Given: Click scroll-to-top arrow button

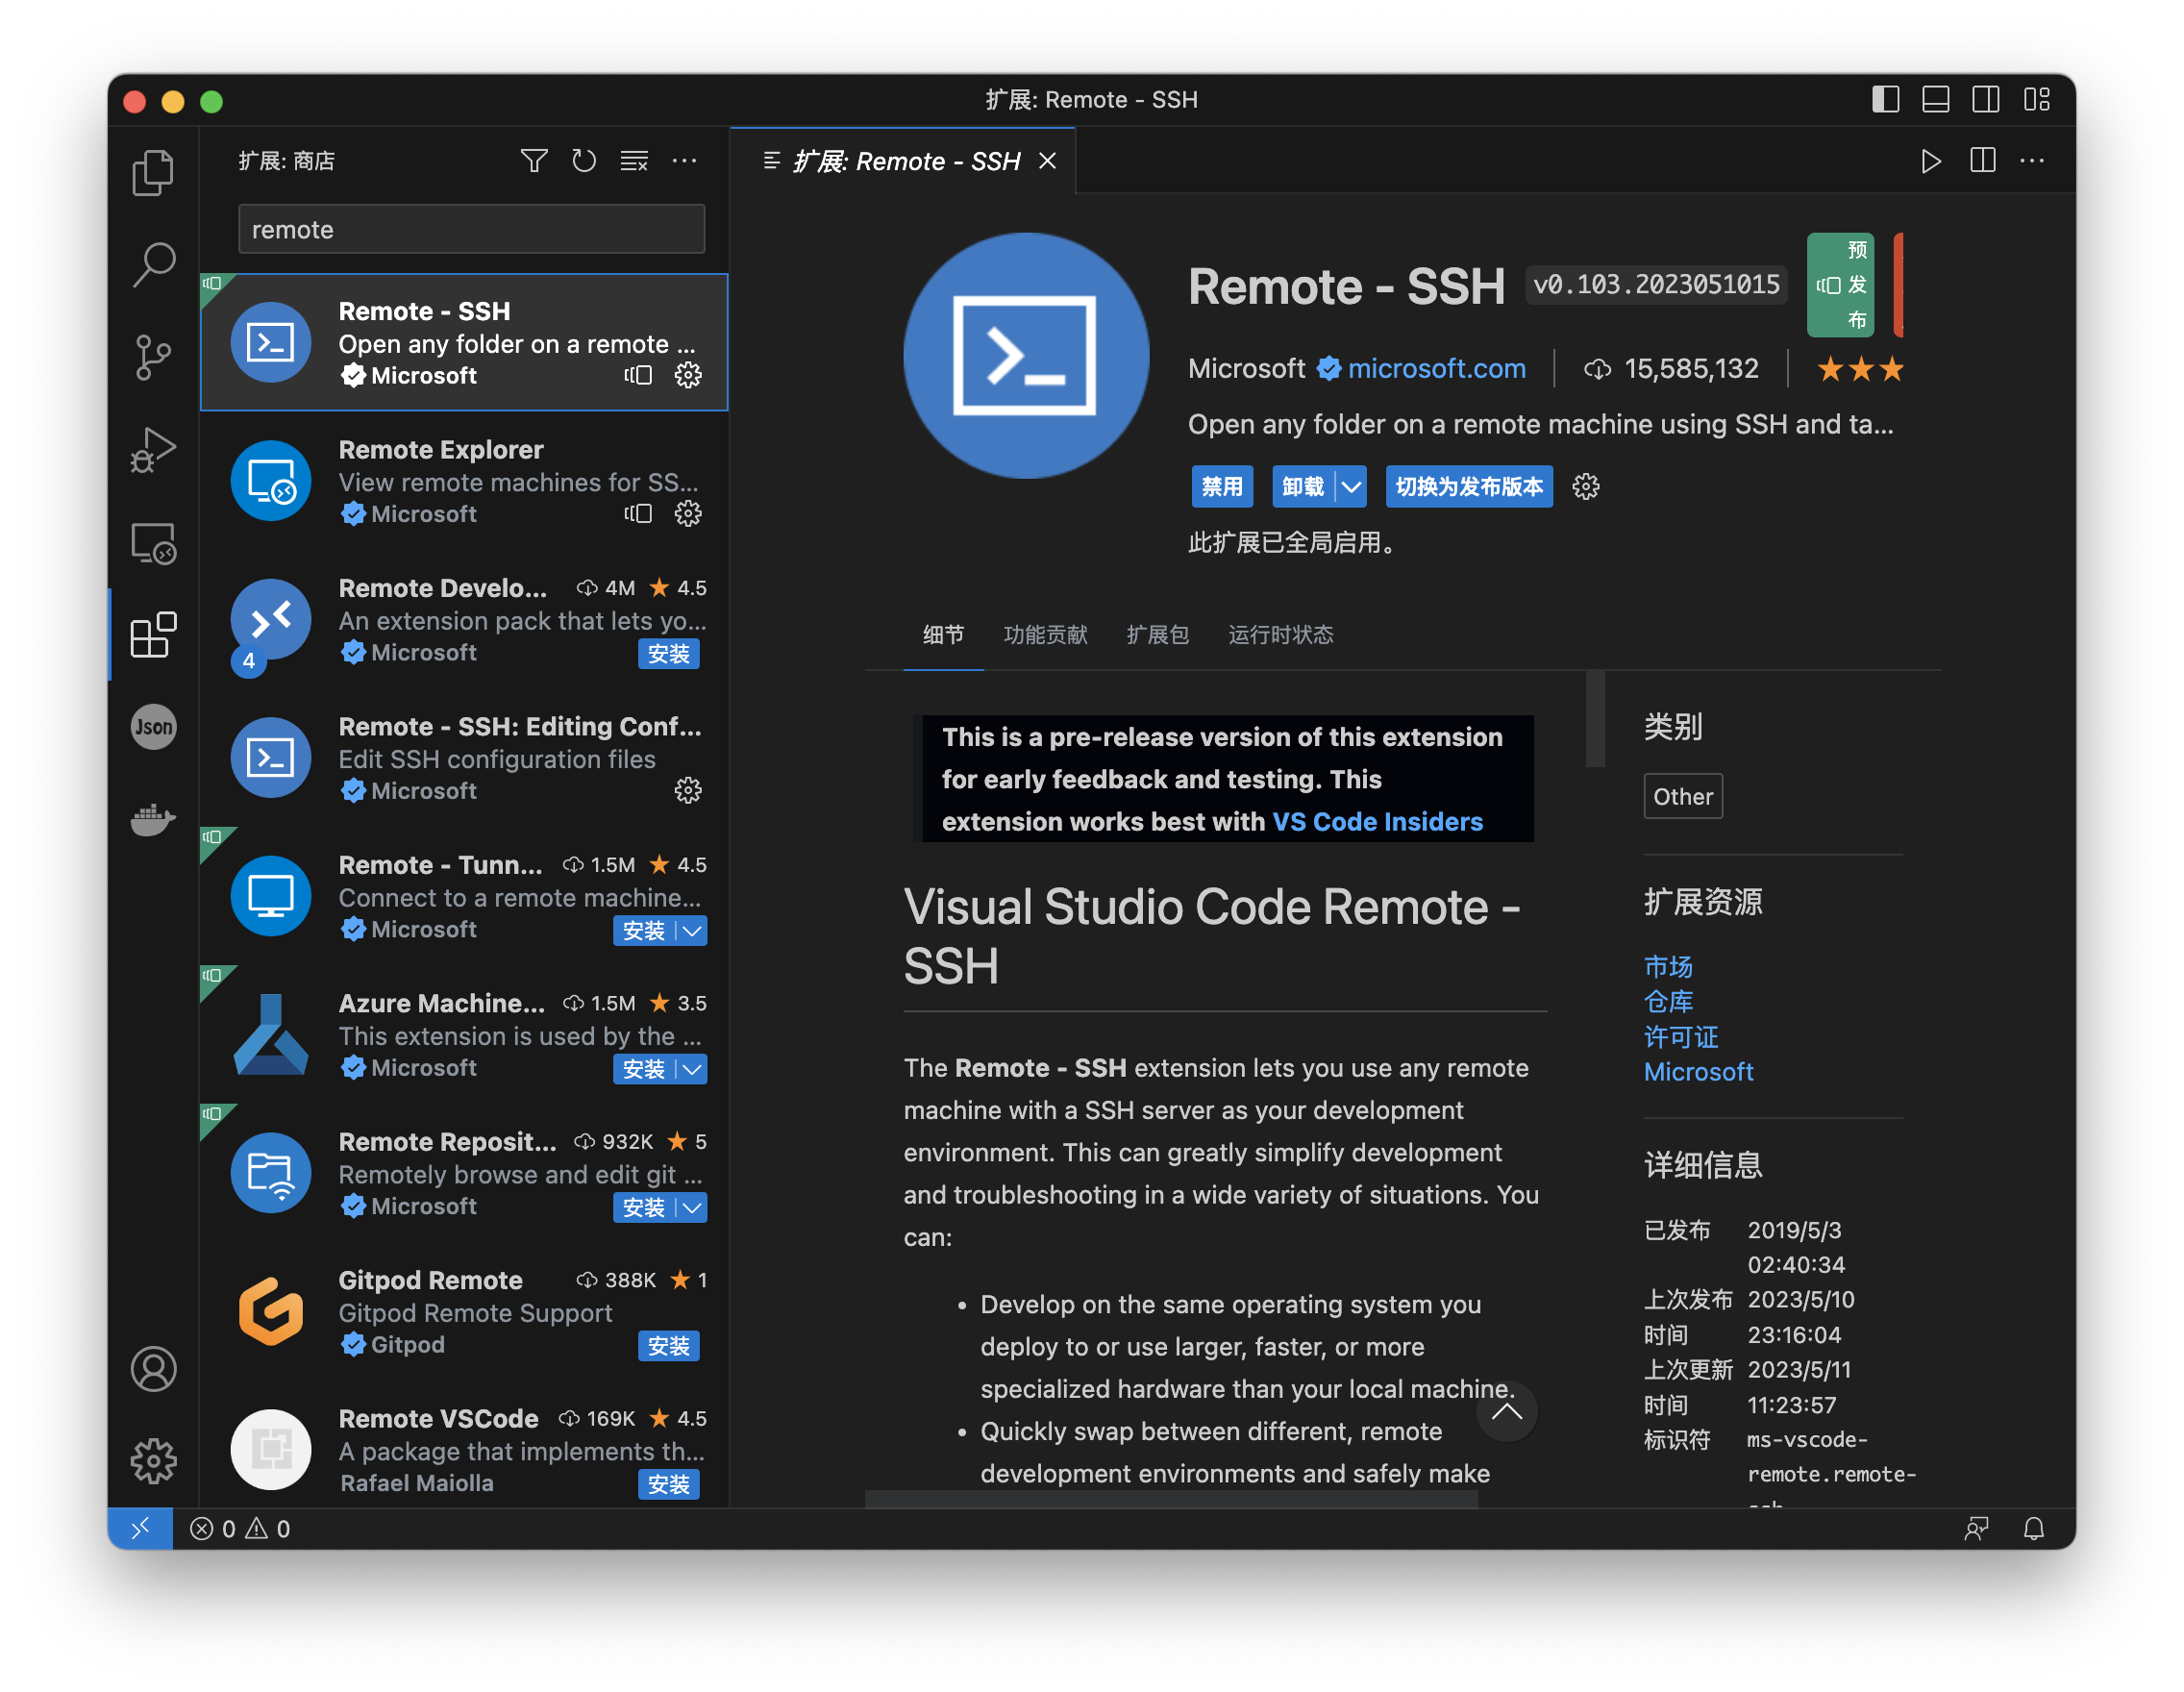Looking at the screenshot, I should (x=1506, y=1411).
